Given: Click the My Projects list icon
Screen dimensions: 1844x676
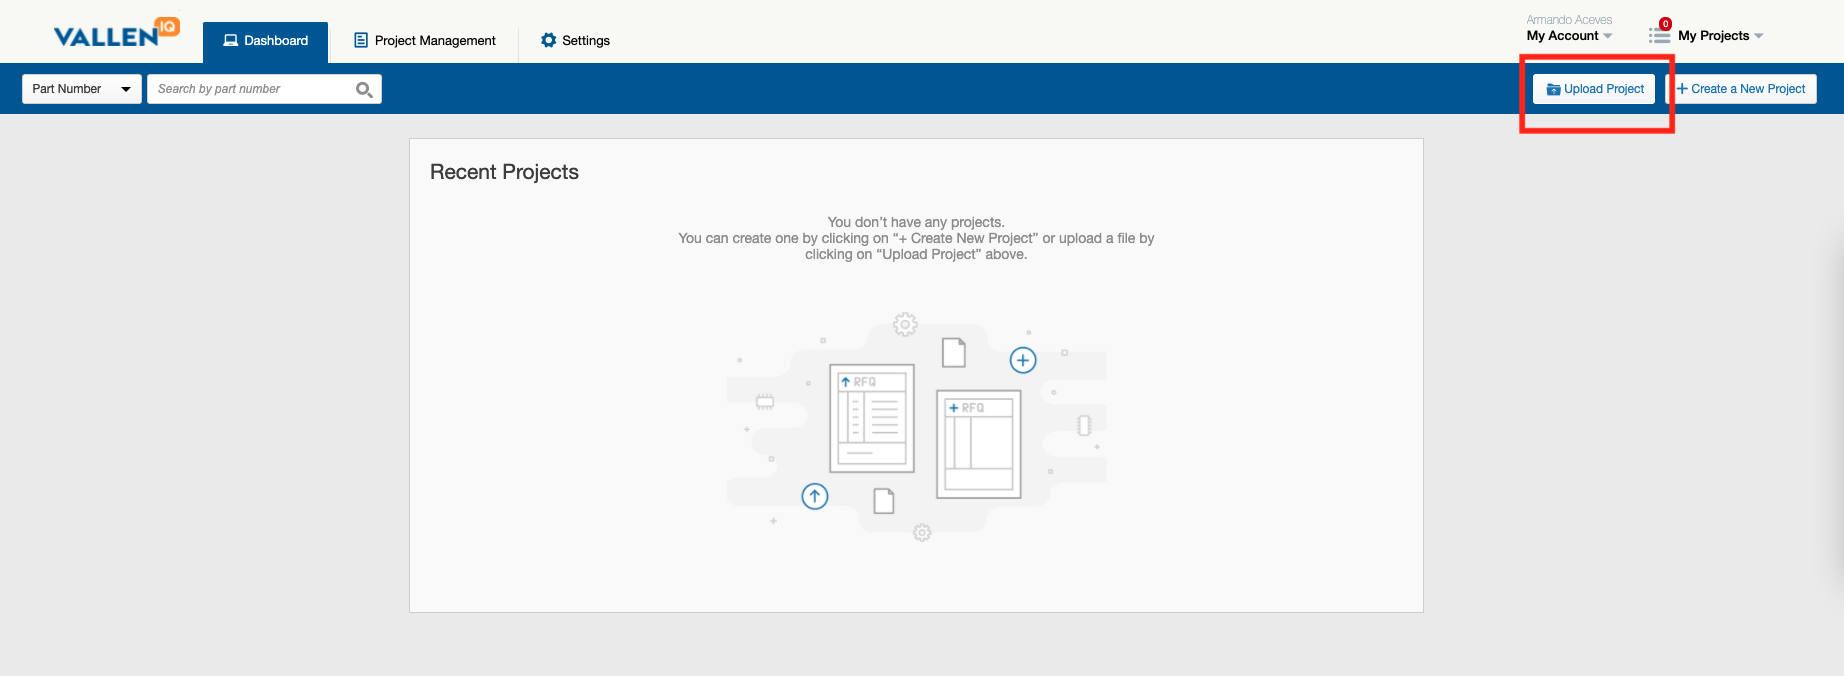Looking at the screenshot, I should (x=1659, y=36).
